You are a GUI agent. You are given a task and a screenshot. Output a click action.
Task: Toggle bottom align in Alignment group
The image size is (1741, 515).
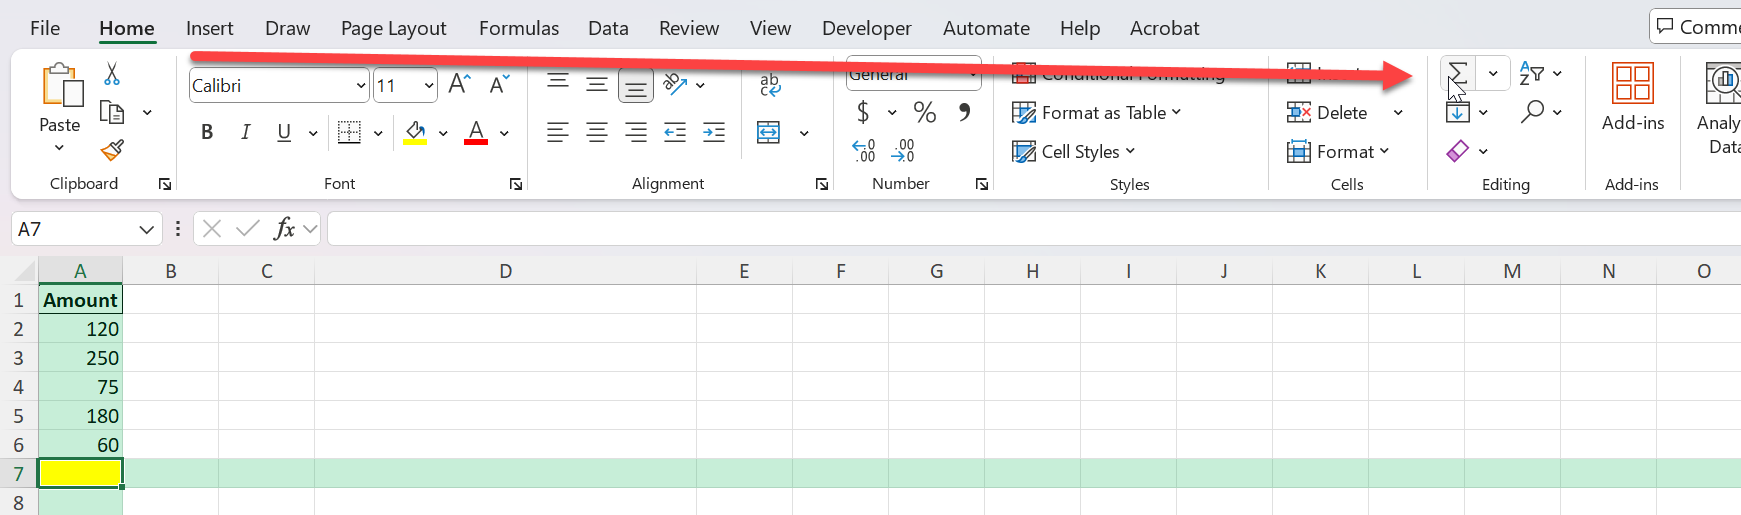coord(636,86)
